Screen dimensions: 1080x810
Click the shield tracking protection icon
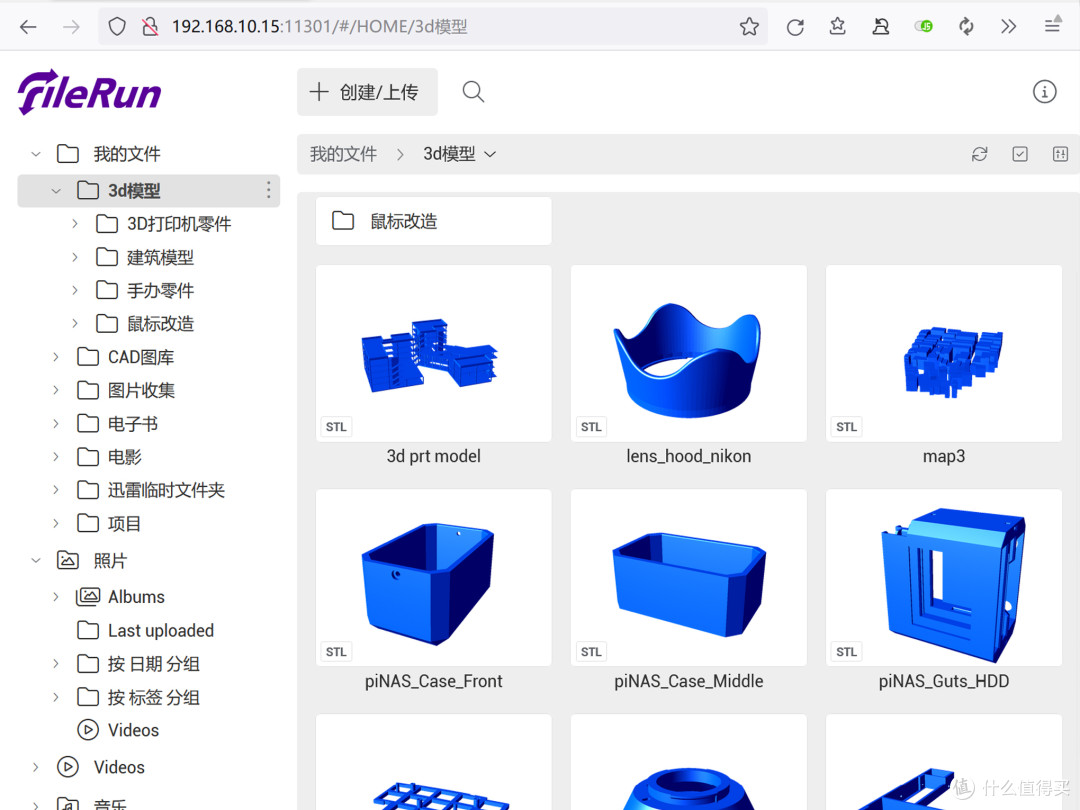click(x=117, y=27)
